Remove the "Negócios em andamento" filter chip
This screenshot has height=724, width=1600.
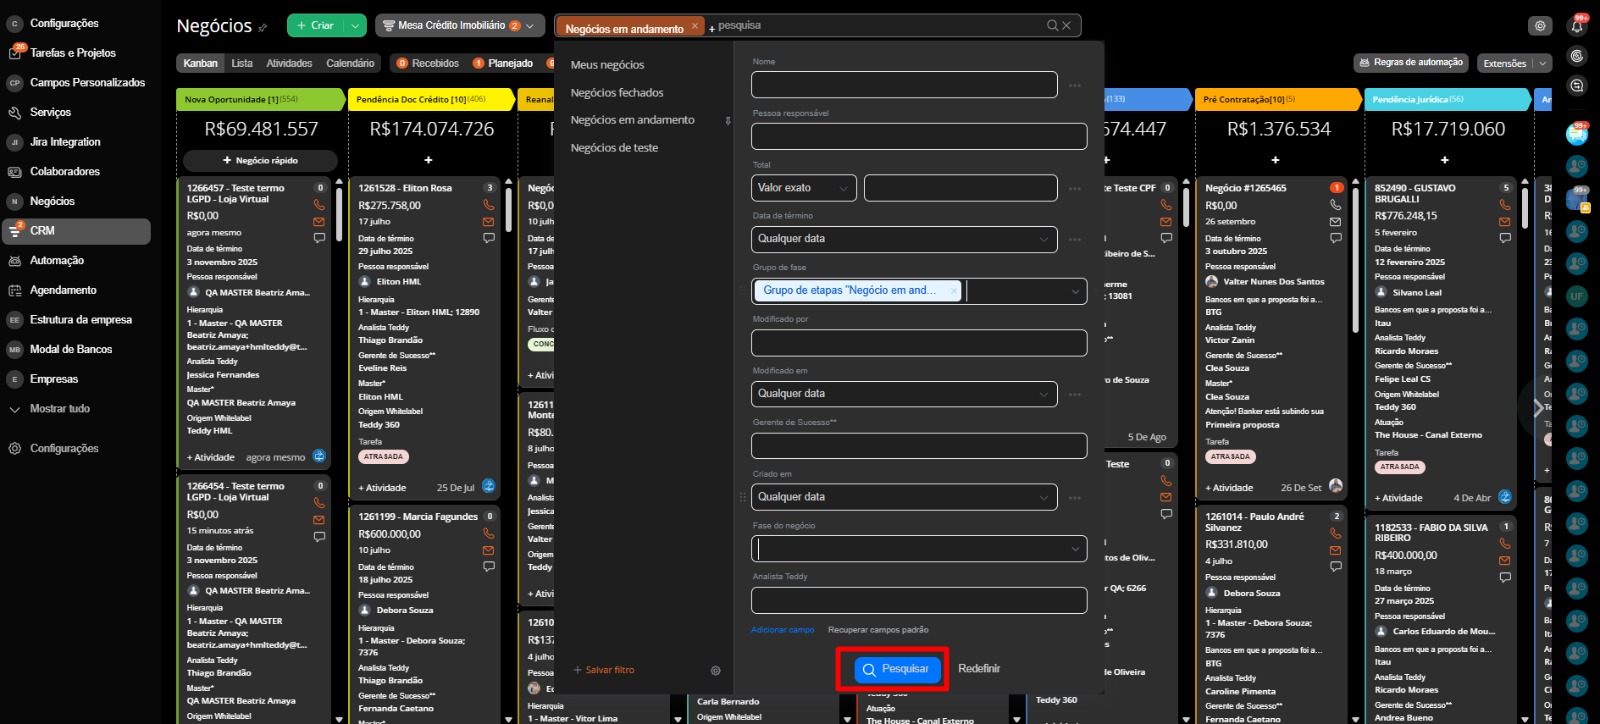click(696, 26)
